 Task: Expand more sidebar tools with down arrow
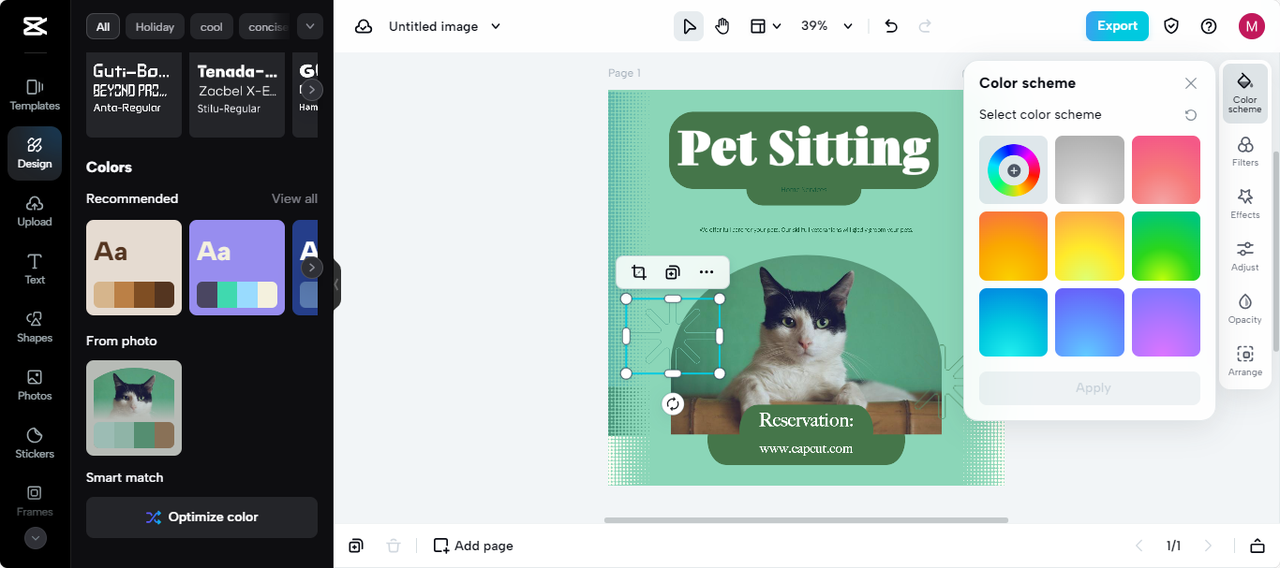click(x=35, y=538)
